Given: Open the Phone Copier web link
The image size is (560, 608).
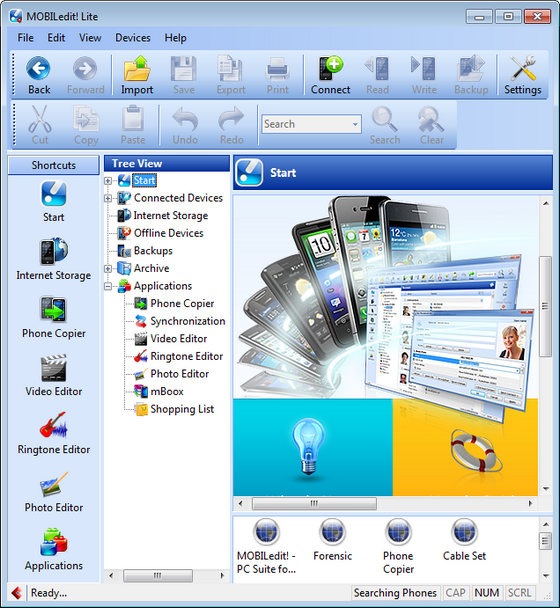Looking at the screenshot, I should pyautogui.click(x=398, y=547).
